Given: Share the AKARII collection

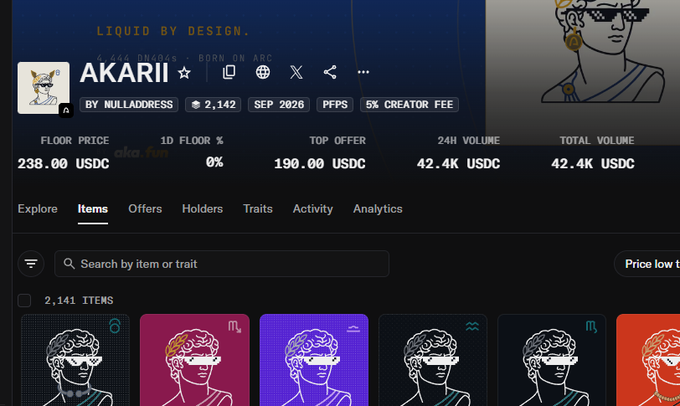Looking at the screenshot, I should [330, 72].
